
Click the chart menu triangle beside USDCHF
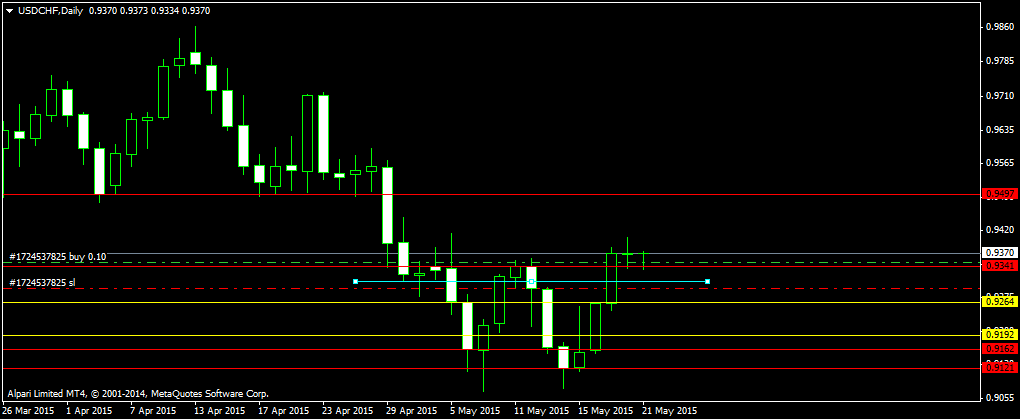pyautogui.click(x=9, y=10)
